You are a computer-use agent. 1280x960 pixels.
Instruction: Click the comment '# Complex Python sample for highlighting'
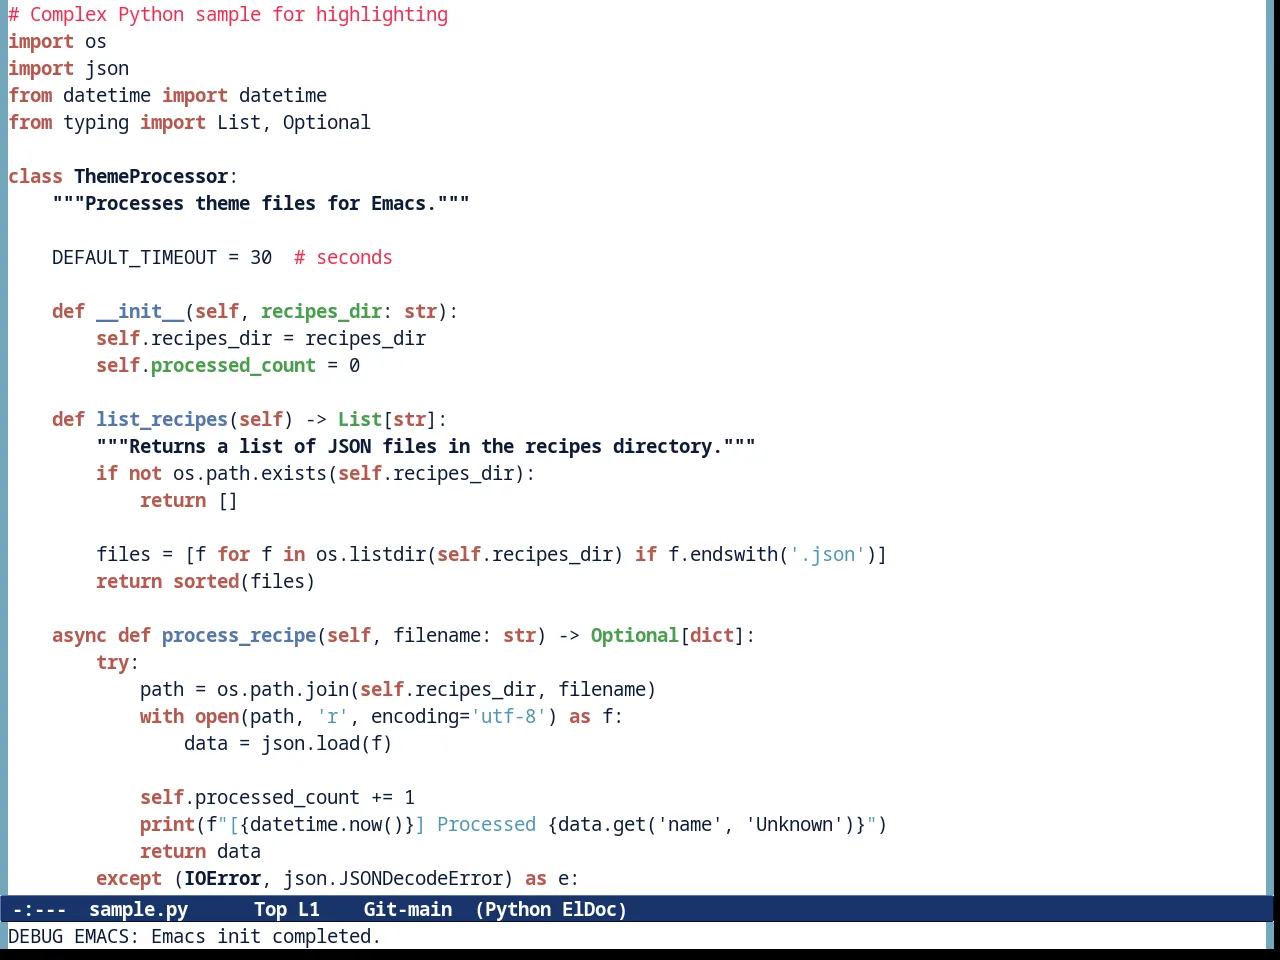[228, 15]
